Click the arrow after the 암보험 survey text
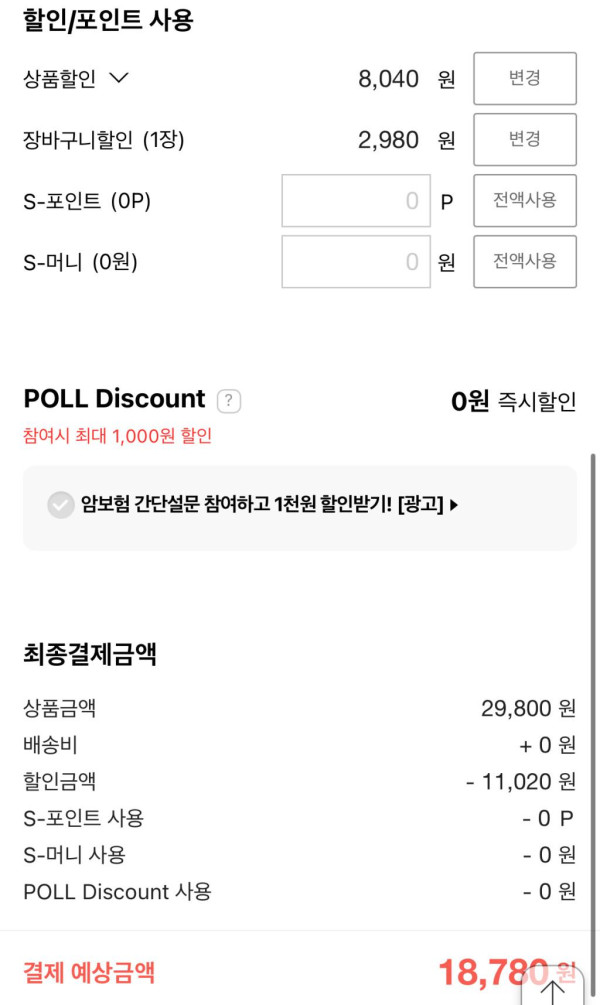Screen dimensions: 600x1005 click(x=454, y=506)
